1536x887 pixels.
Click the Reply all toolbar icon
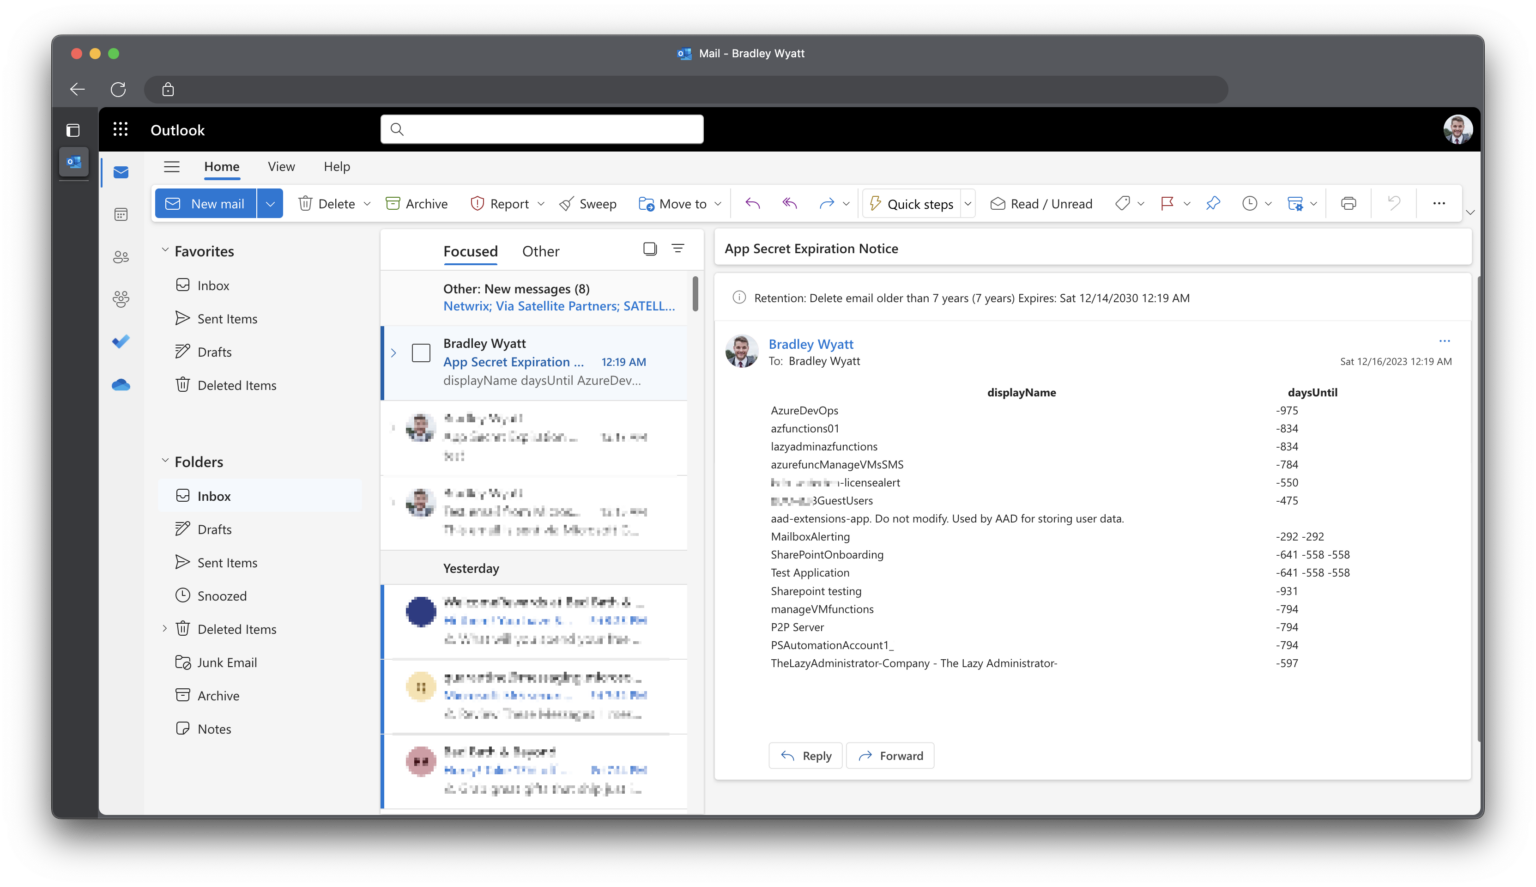click(790, 203)
